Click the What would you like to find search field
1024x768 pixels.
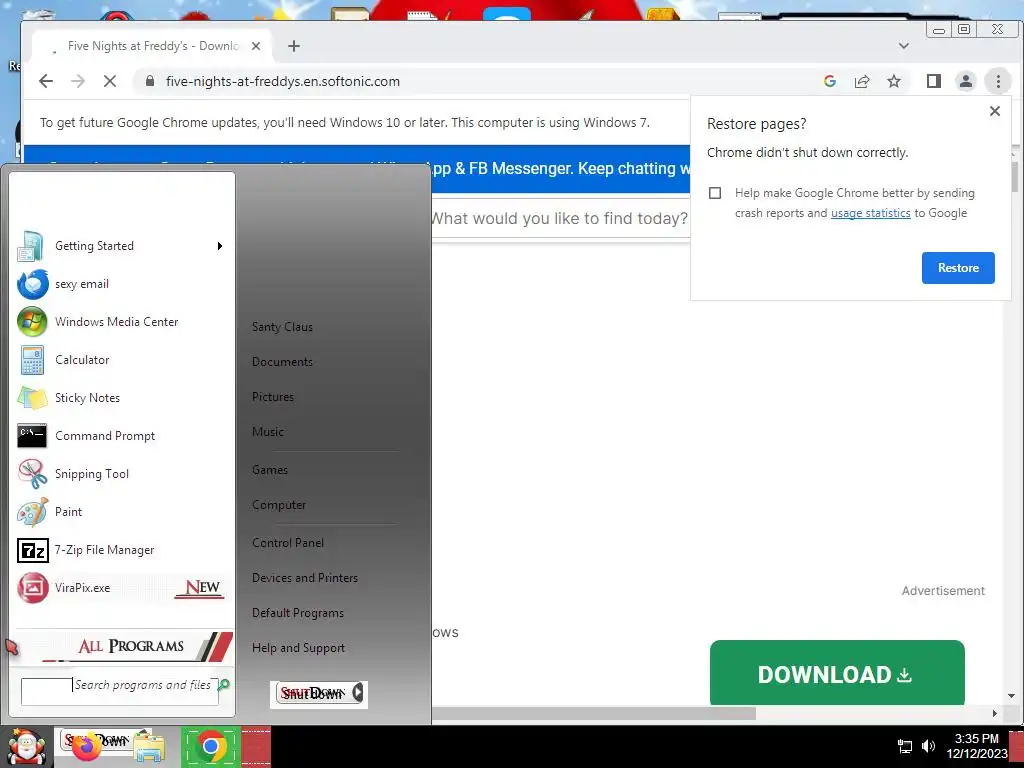coord(559,218)
